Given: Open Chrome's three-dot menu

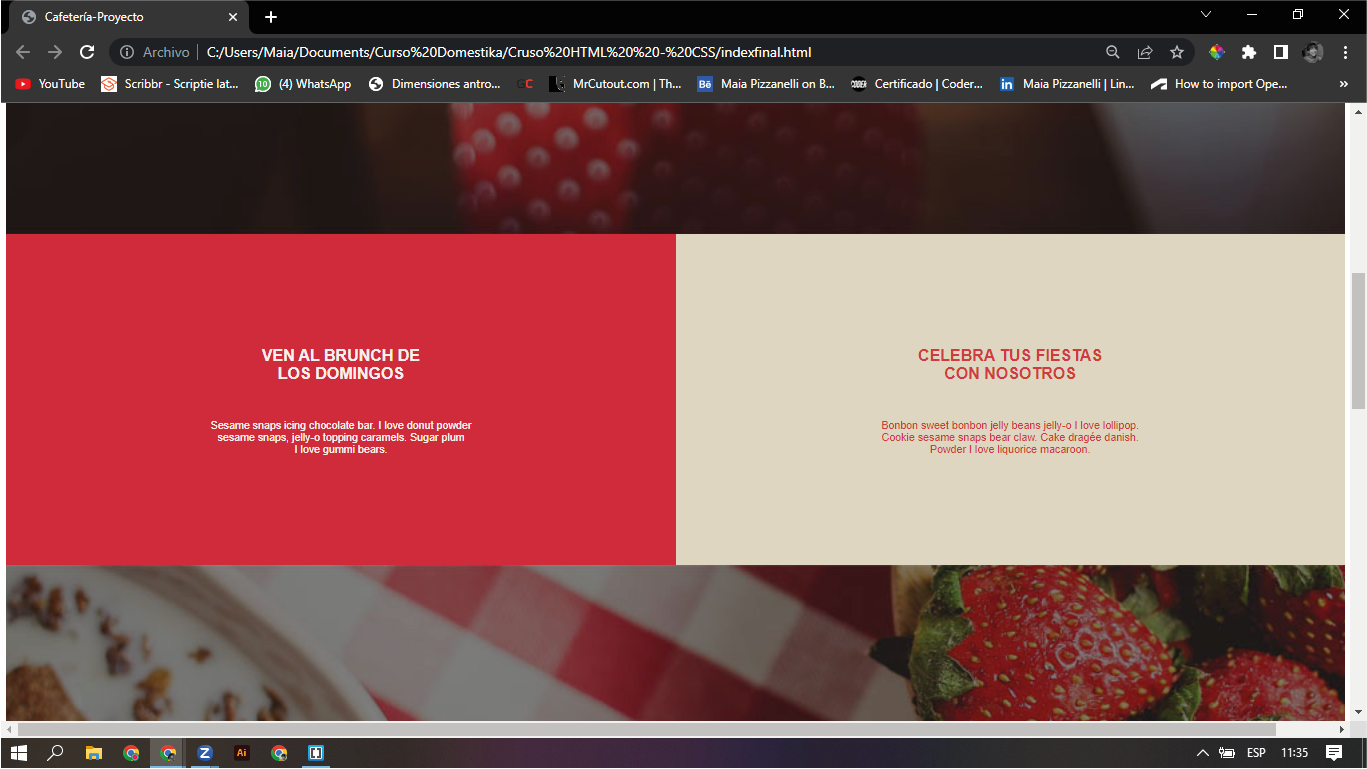Looking at the screenshot, I should click(x=1345, y=52).
